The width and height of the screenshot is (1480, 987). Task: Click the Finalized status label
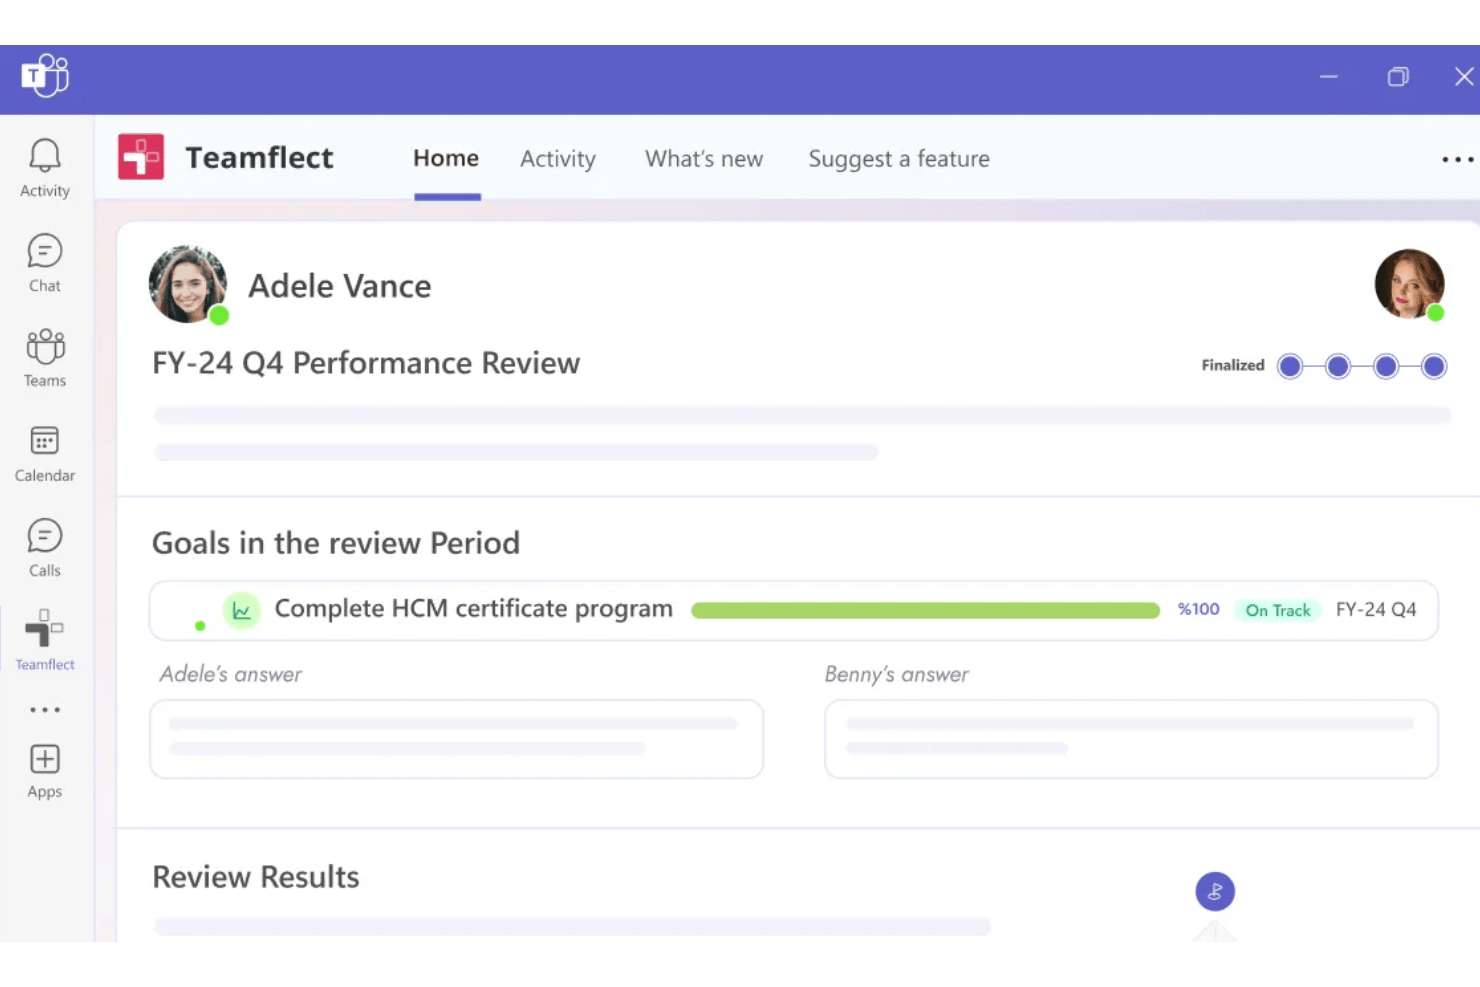tap(1233, 365)
